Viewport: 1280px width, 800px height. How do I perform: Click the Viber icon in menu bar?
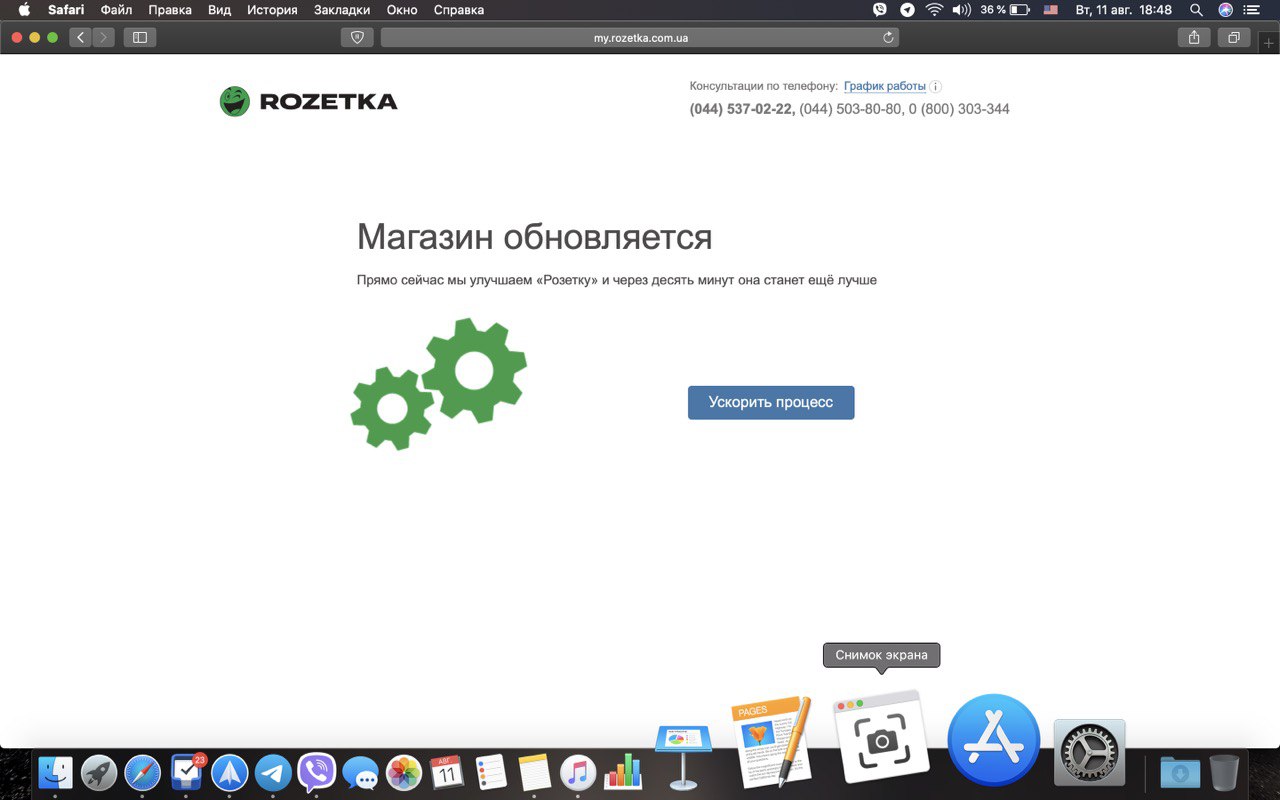tap(880, 10)
